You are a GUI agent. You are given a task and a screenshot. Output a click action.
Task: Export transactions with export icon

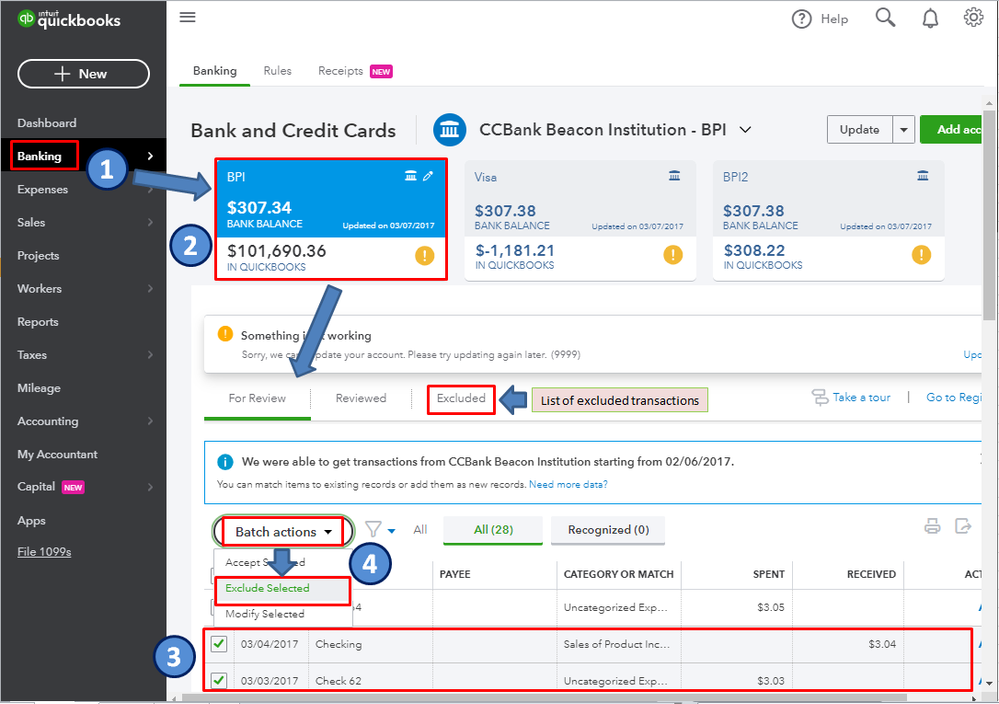click(x=963, y=526)
